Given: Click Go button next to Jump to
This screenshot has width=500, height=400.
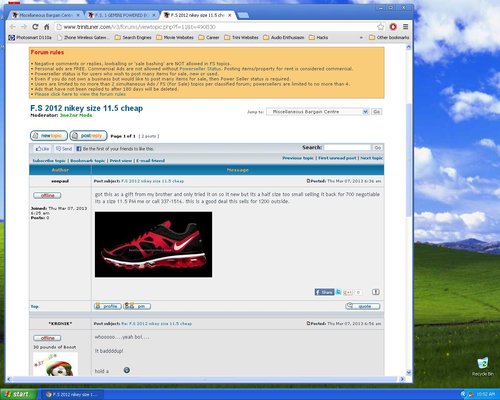Looking at the screenshot, I should point(377,112).
